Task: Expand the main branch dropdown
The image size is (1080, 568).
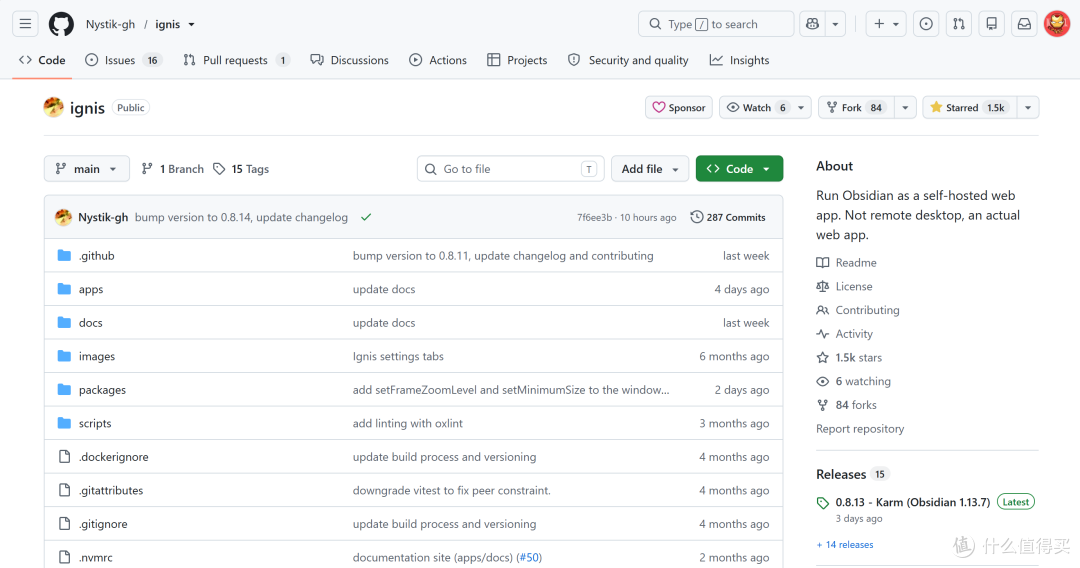Action: [87, 169]
